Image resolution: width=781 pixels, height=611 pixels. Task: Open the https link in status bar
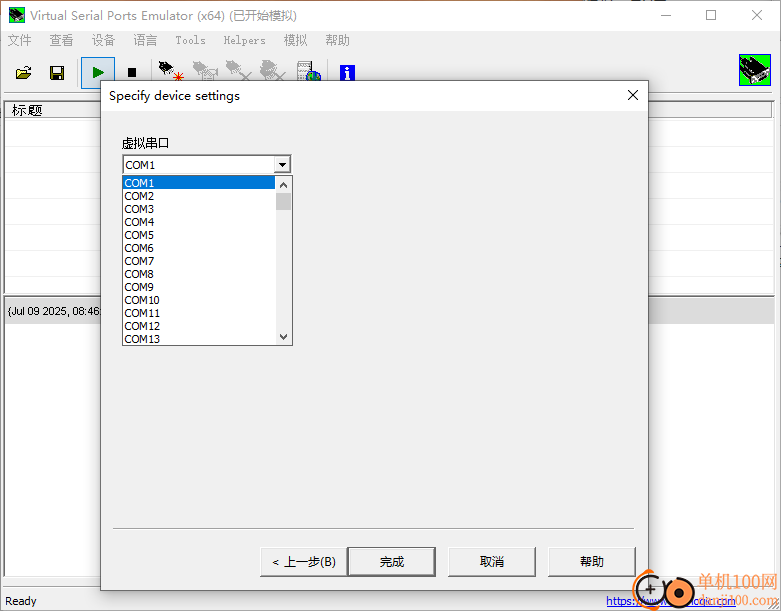pyautogui.click(x=670, y=601)
